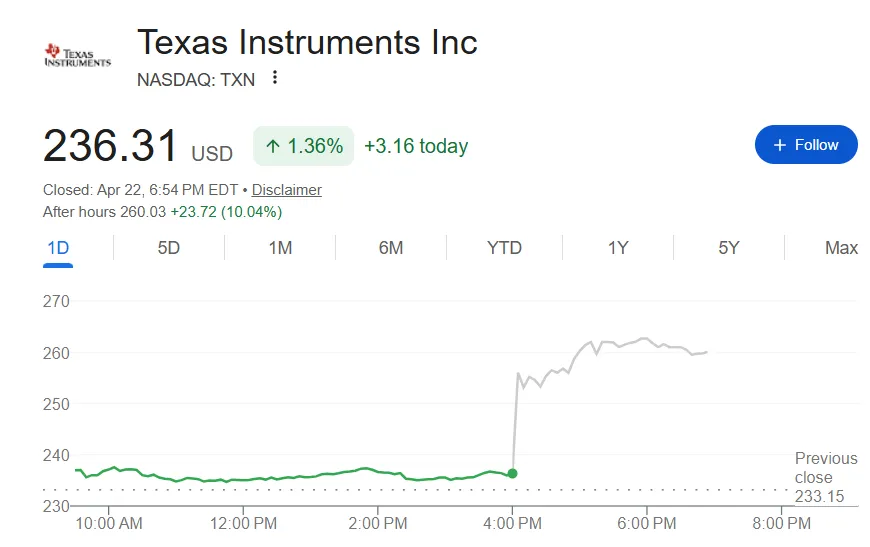
Task: Click the after-hours price text
Action: coord(162,212)
